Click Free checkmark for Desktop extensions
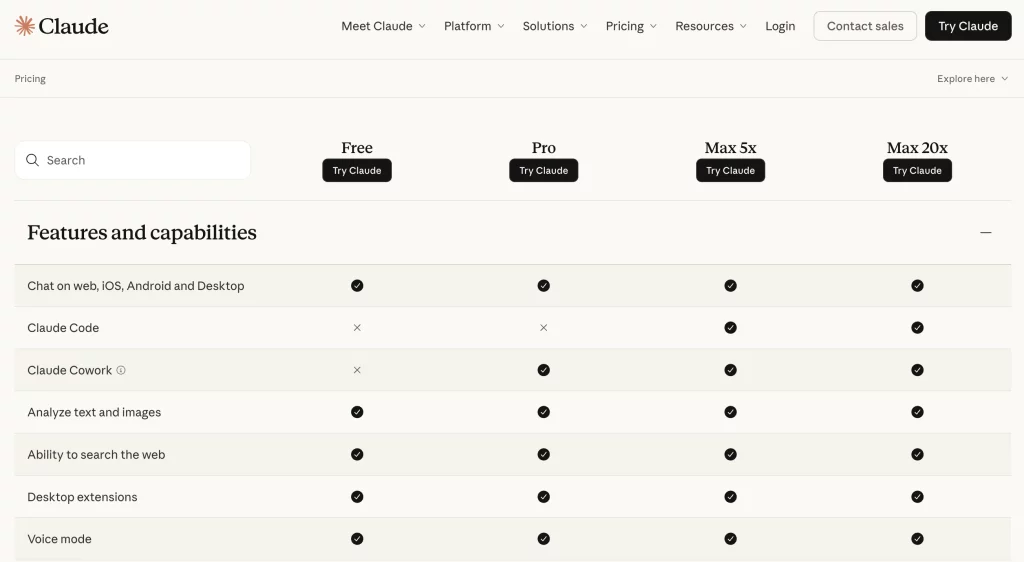The width and height of the screenshot is (1024, 562). tap(357, 497)
